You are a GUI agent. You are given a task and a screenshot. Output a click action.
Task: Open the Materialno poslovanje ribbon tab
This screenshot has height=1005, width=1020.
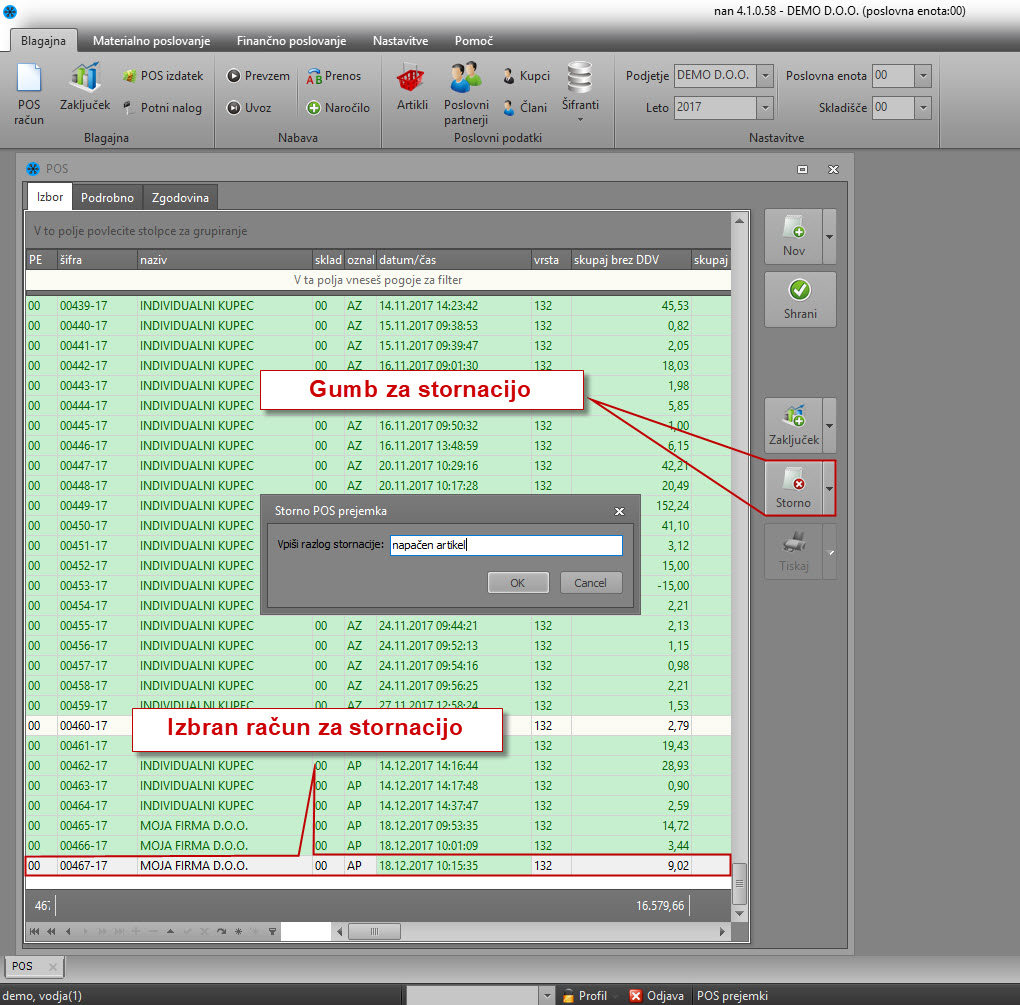152,41
